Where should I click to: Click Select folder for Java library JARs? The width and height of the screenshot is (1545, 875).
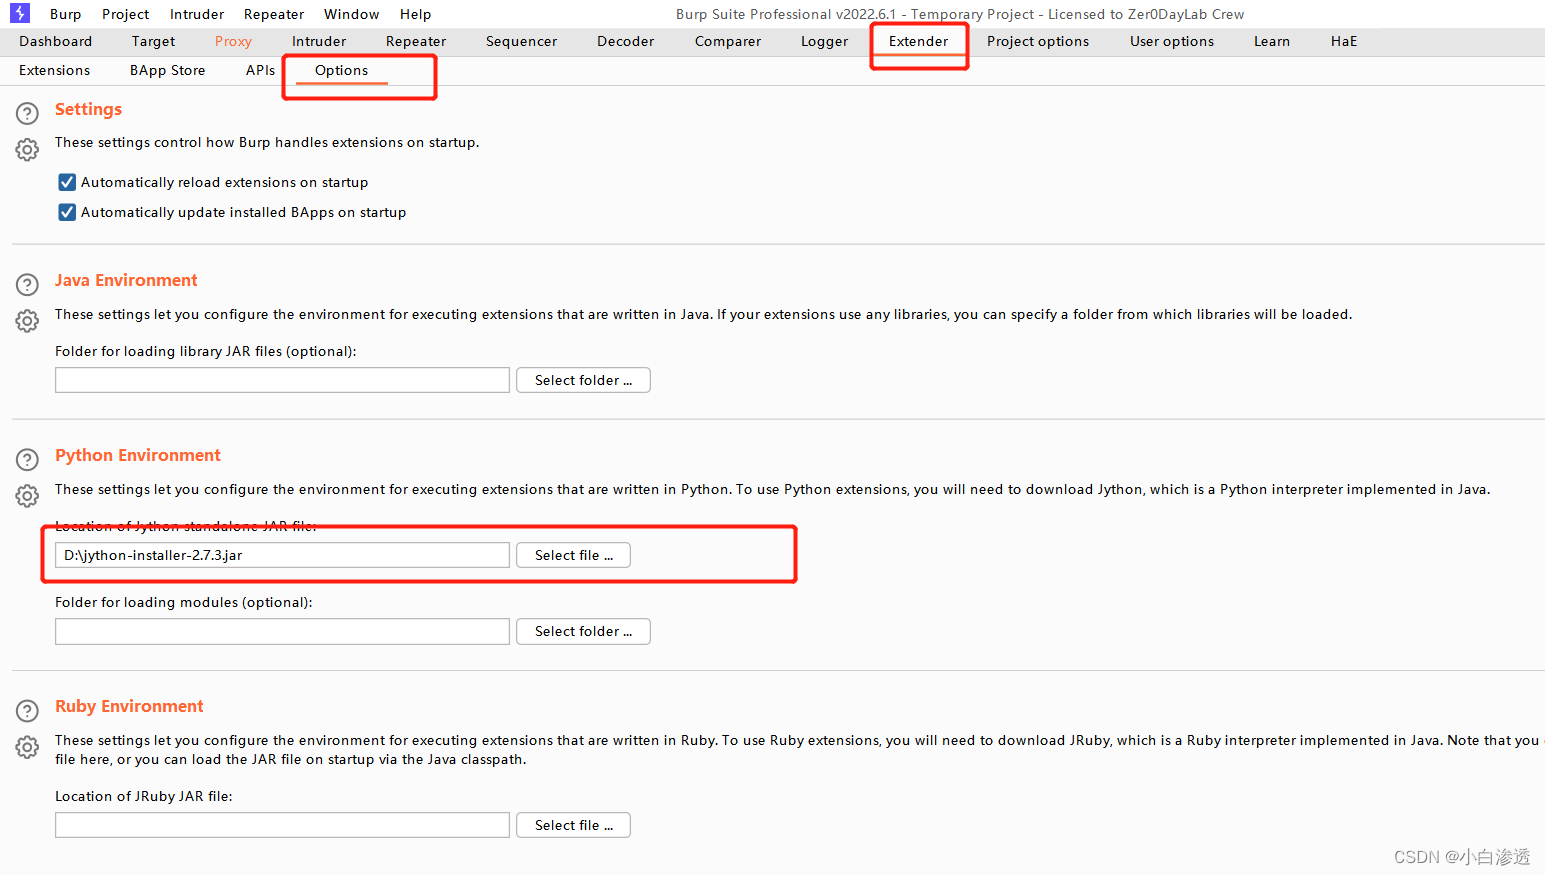(583, 380)
